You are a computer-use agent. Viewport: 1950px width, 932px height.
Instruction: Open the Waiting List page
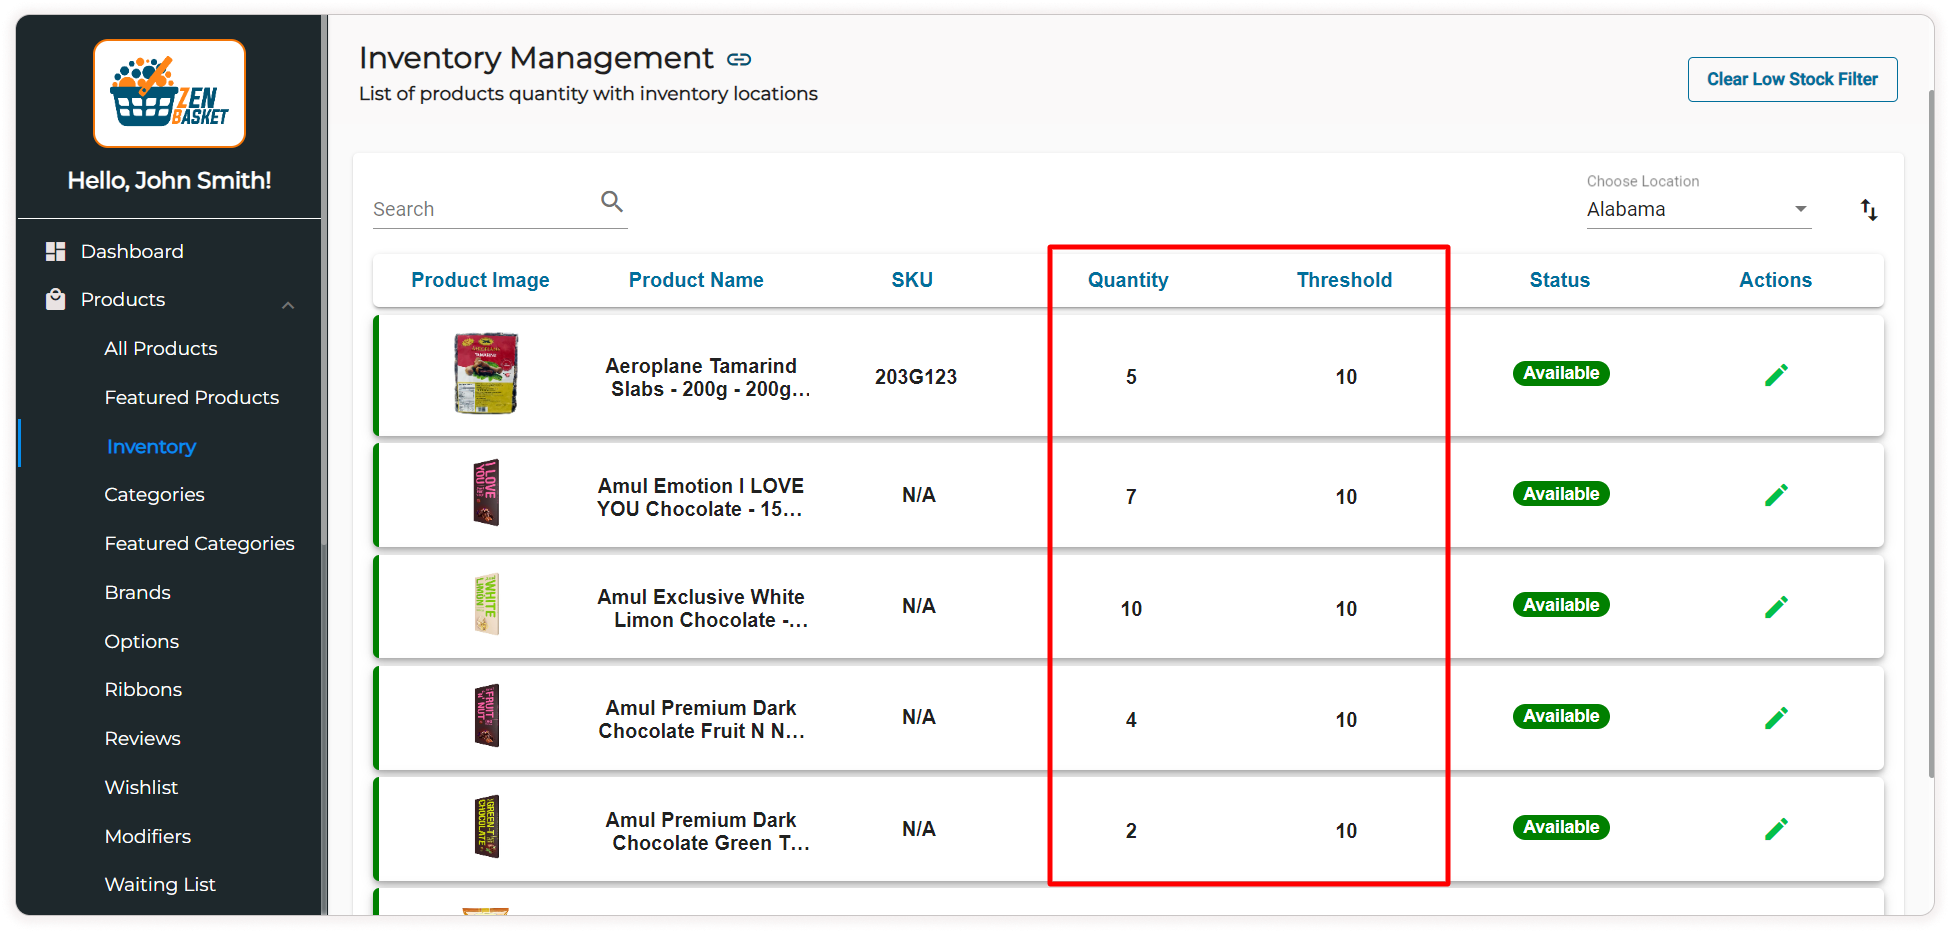tap(160, 884)
